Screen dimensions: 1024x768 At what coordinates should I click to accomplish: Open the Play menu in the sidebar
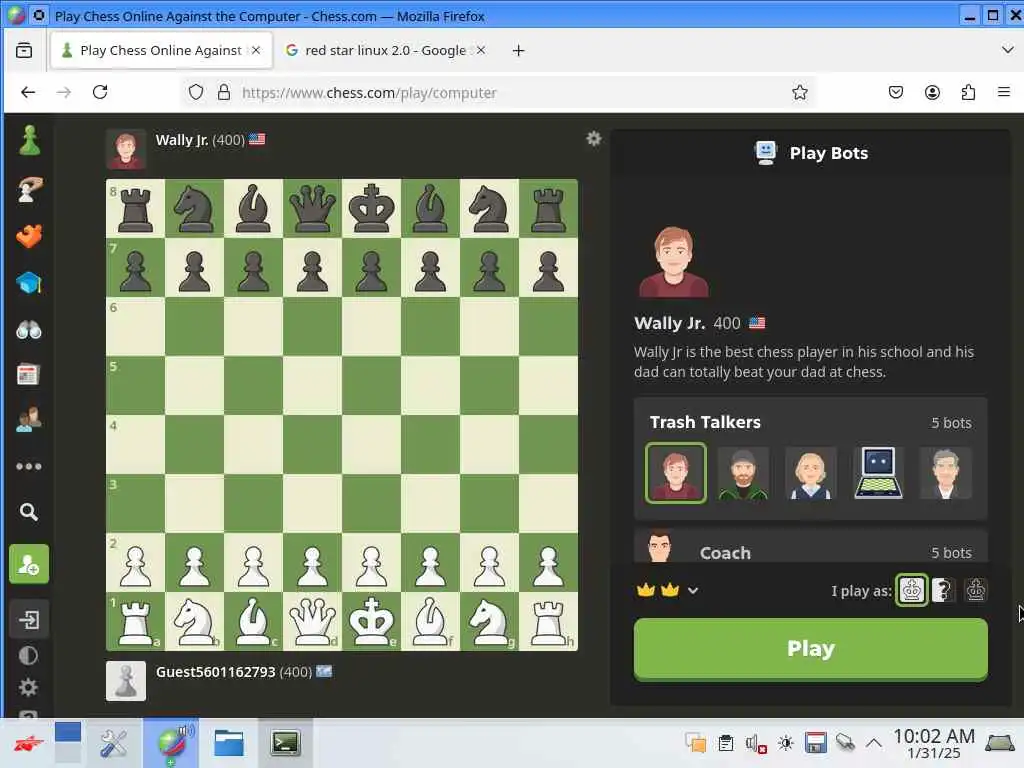pyautogui.click(x=29, y=189)
